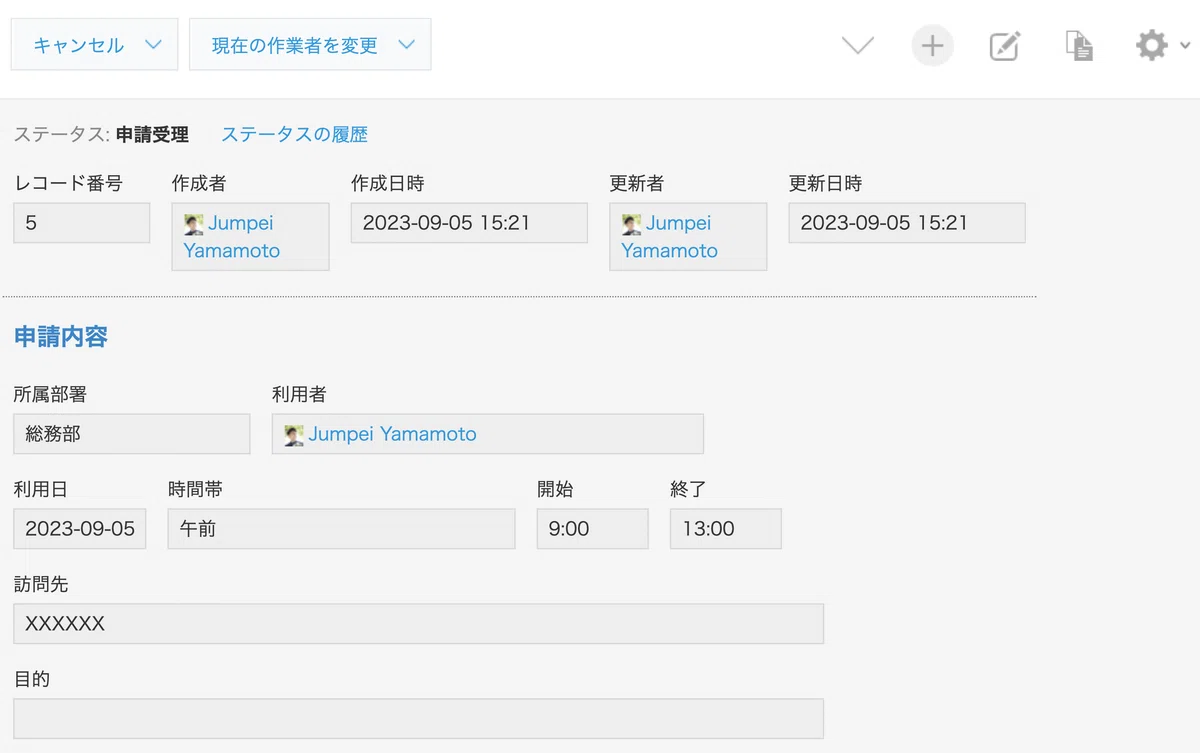Click the duplicate record icon

pyautogui.click(x=1079, y=46)
